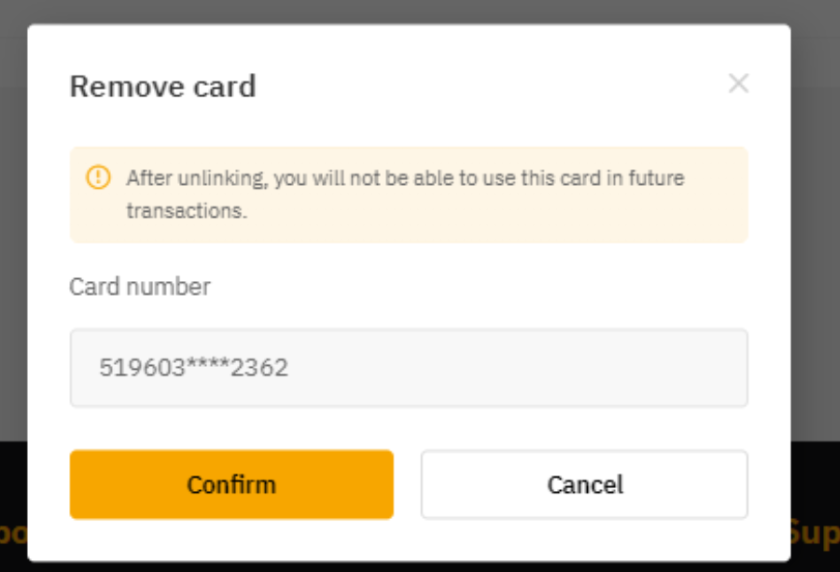Screen dimensions: 840x572
Task: Click the orange warning exclamation icon
Action: [x=98, y=177]
